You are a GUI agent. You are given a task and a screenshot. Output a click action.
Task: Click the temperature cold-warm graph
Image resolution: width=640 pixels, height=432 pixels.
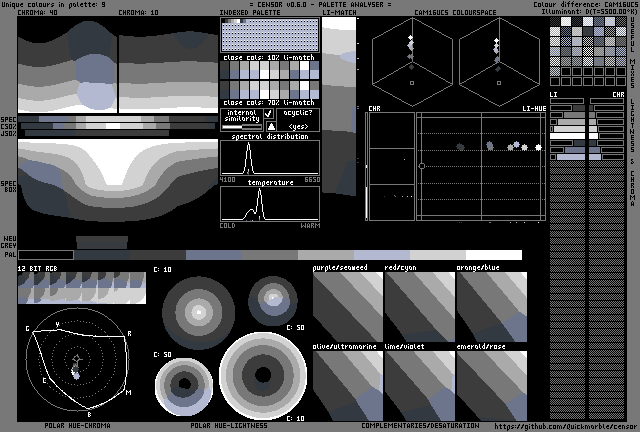pos(270,204)
